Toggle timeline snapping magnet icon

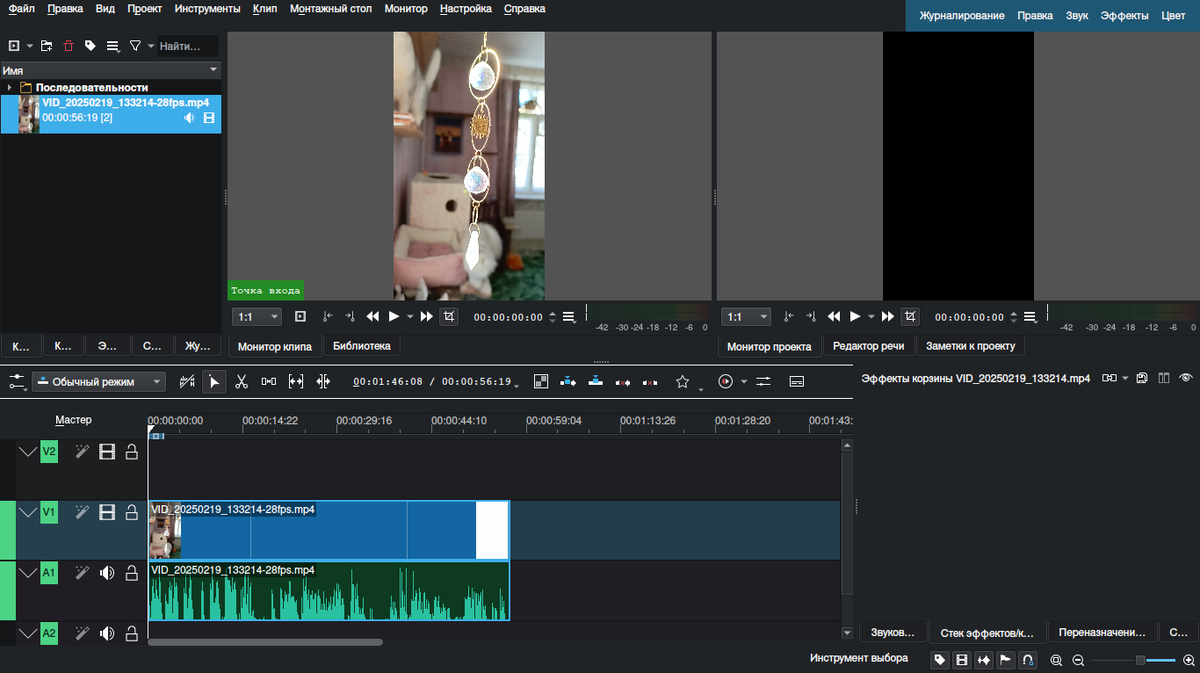[x=1027, y=660]
